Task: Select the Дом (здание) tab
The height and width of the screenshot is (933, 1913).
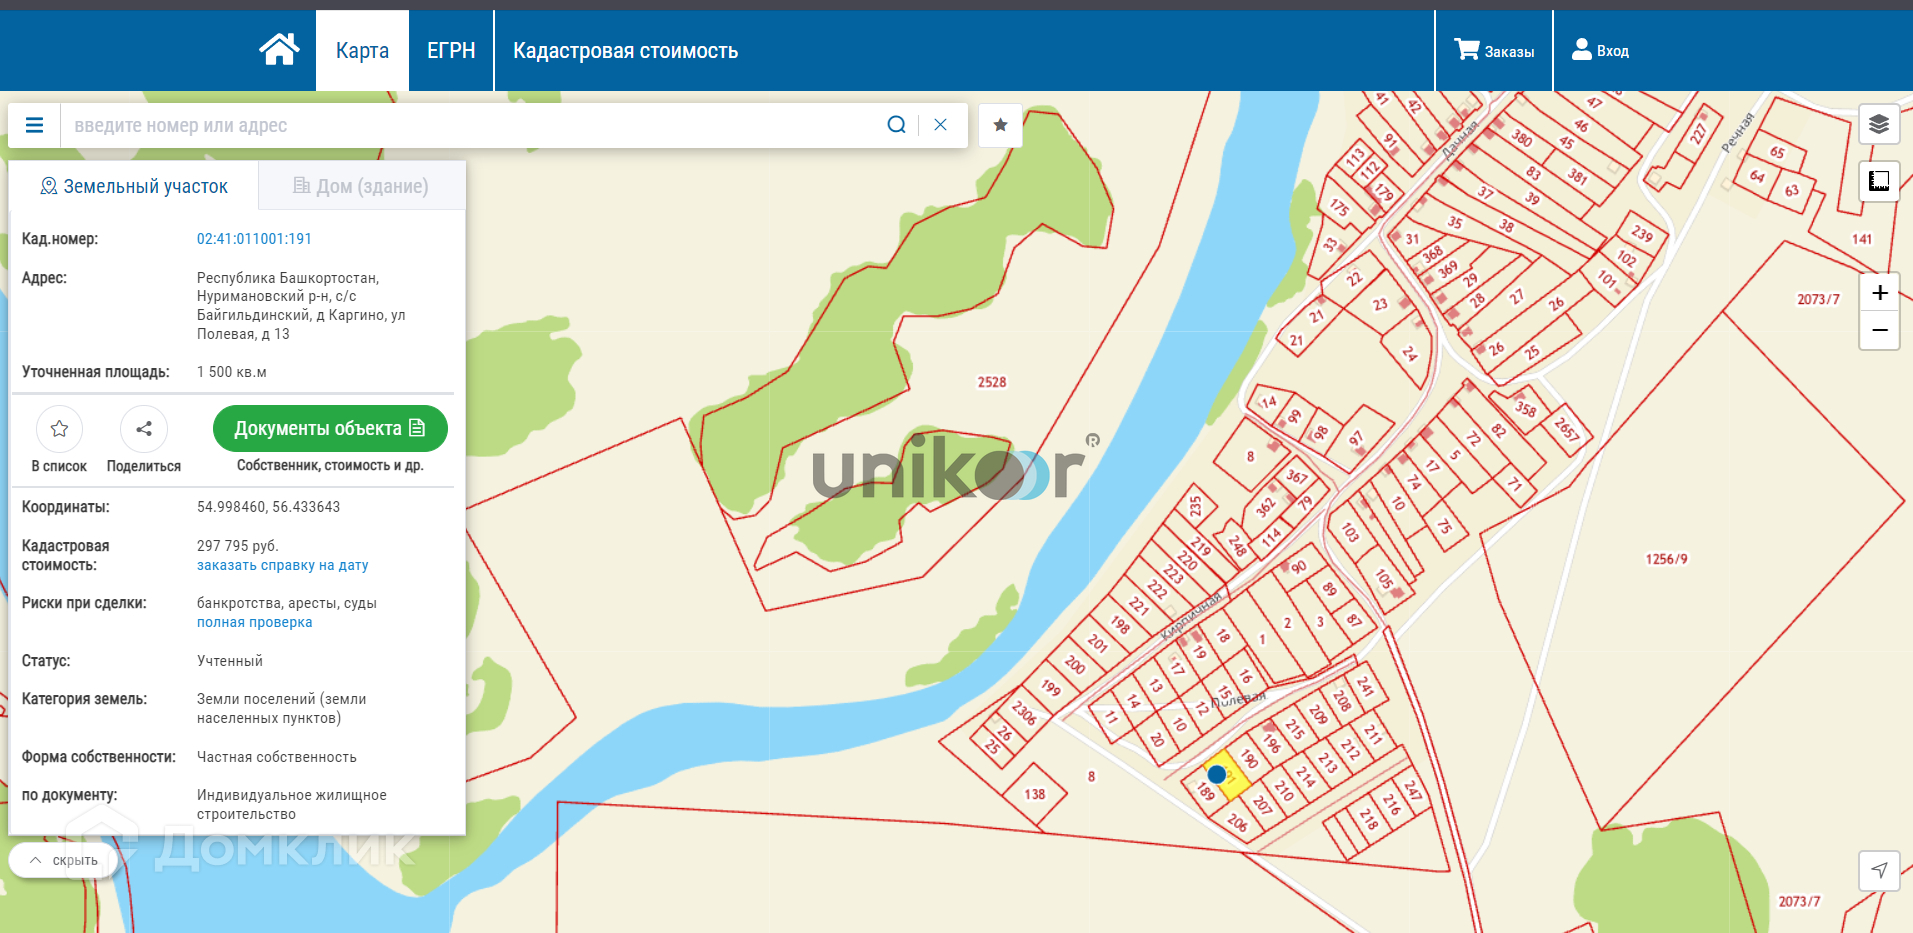Action: coord(361,186)
